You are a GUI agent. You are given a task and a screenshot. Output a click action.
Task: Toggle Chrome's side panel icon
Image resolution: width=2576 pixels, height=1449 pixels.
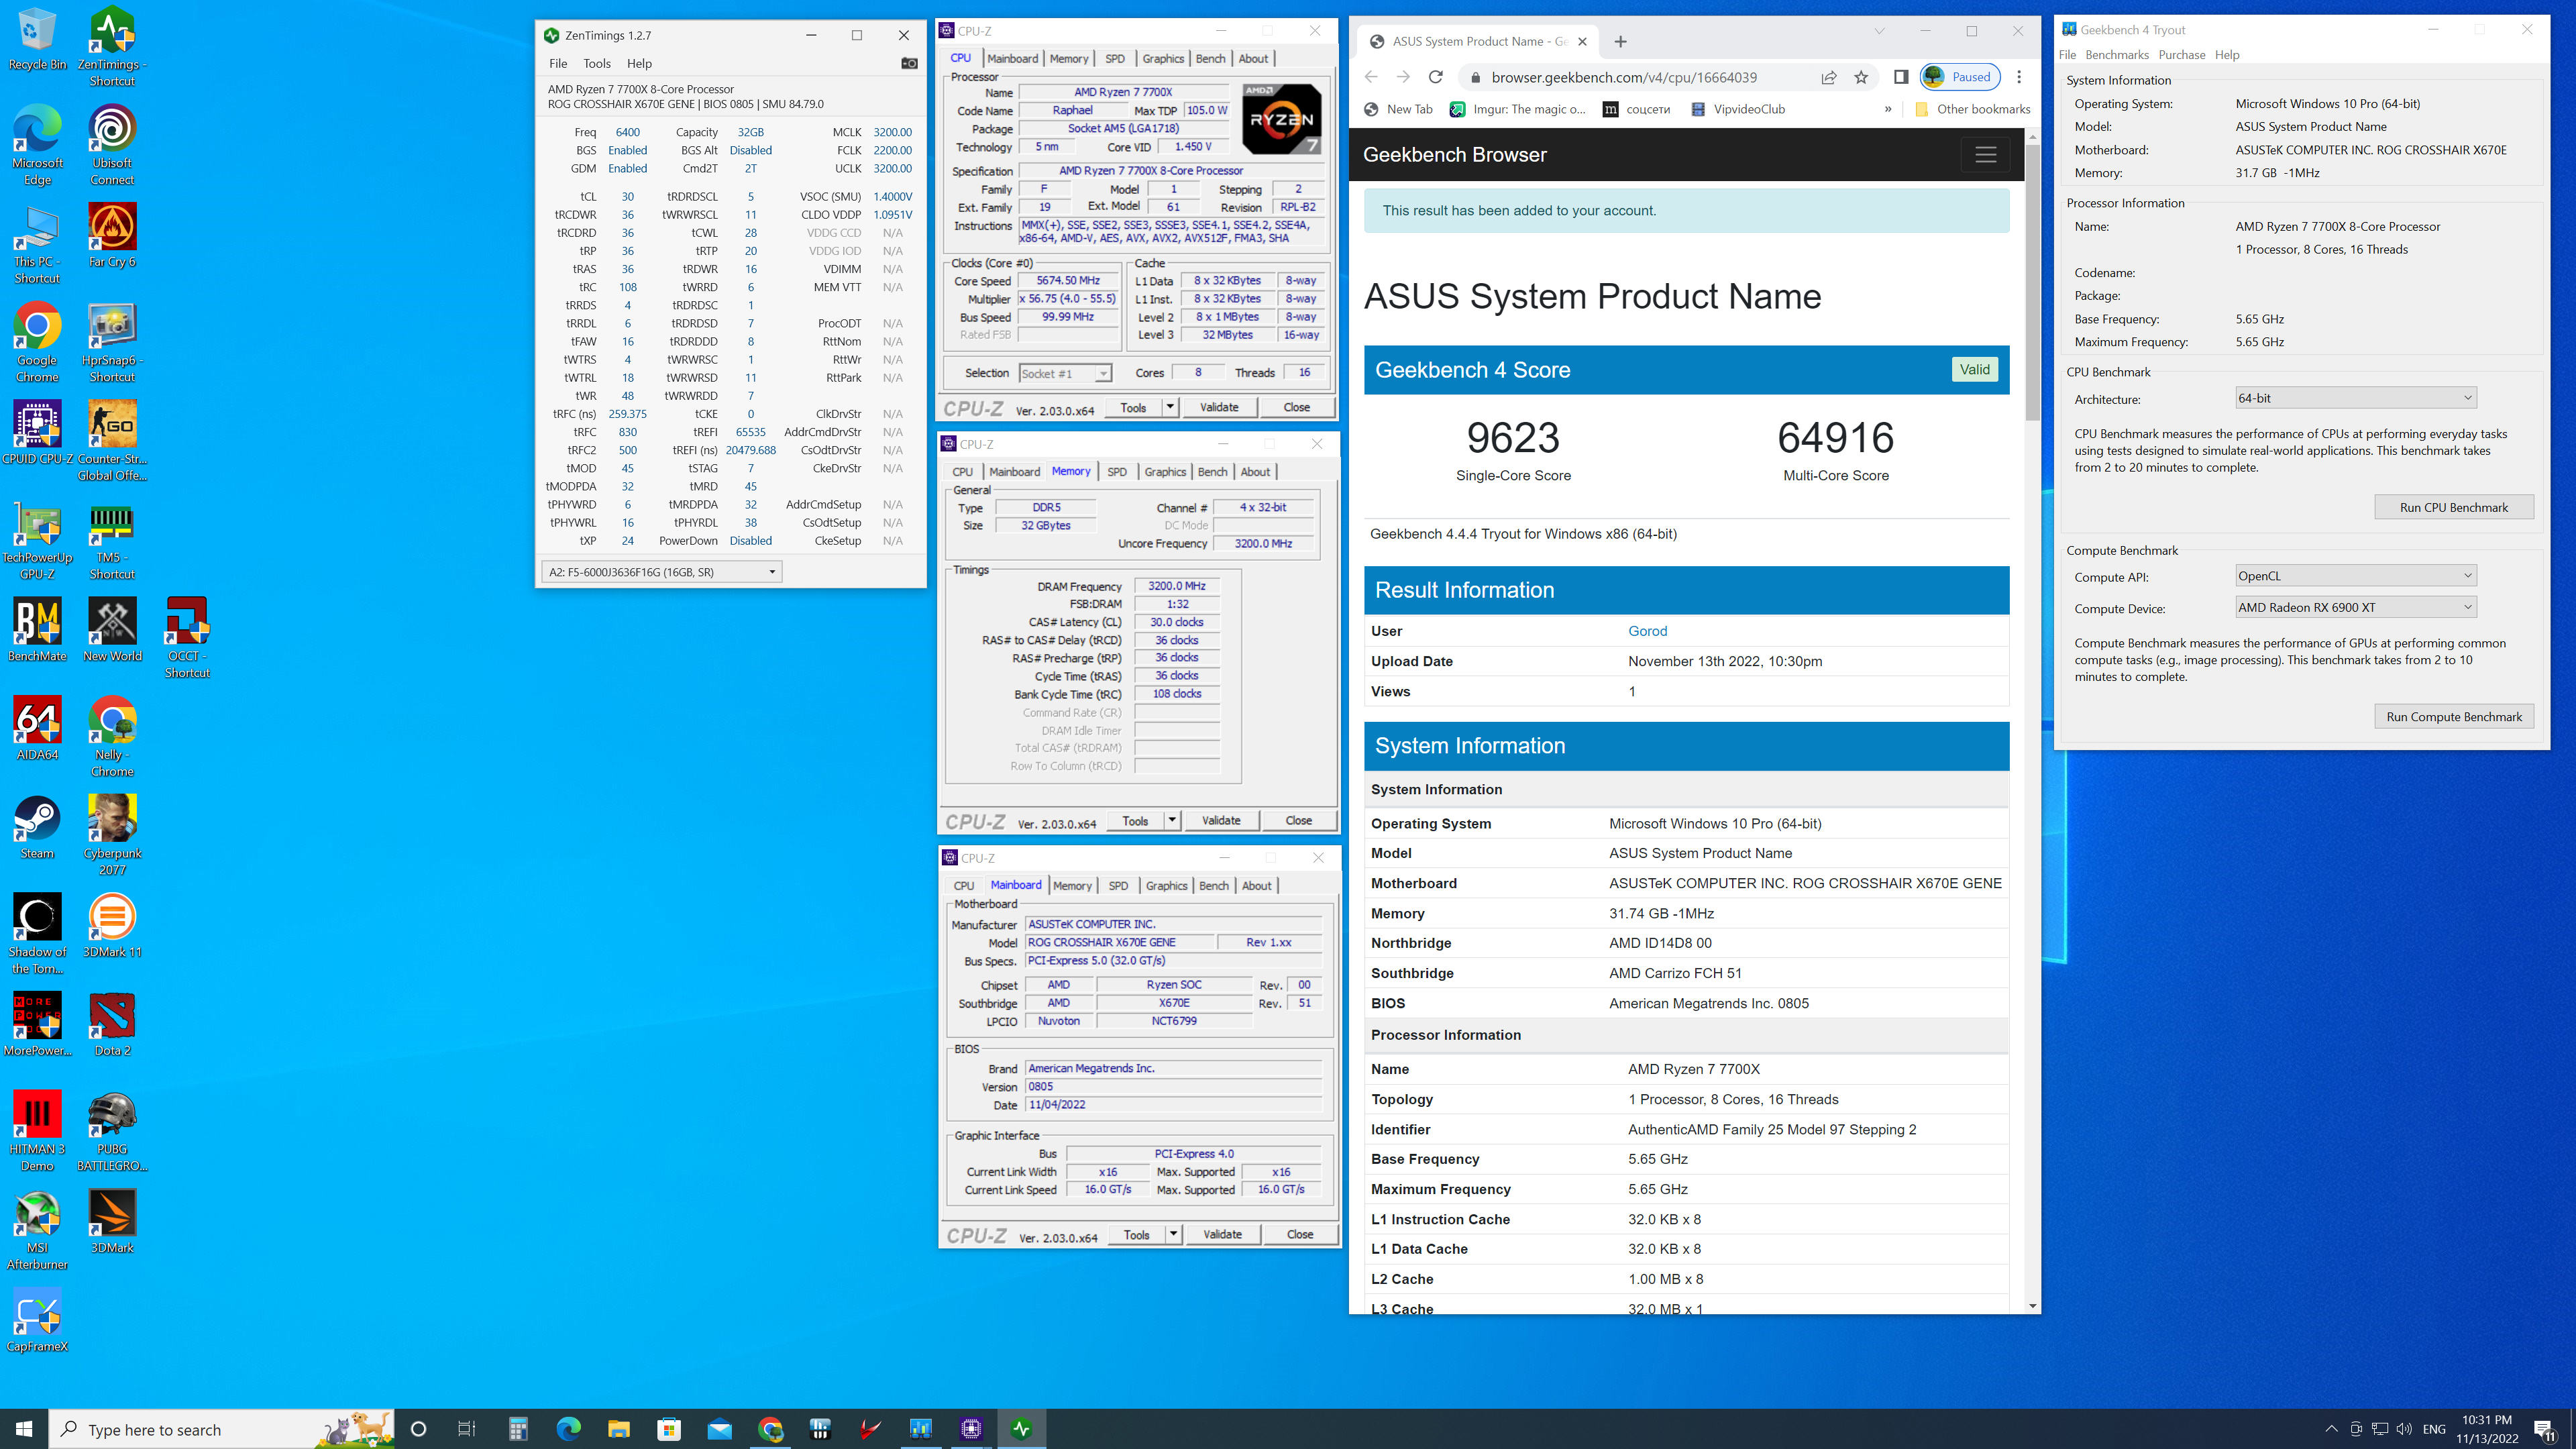[1900, 77]
